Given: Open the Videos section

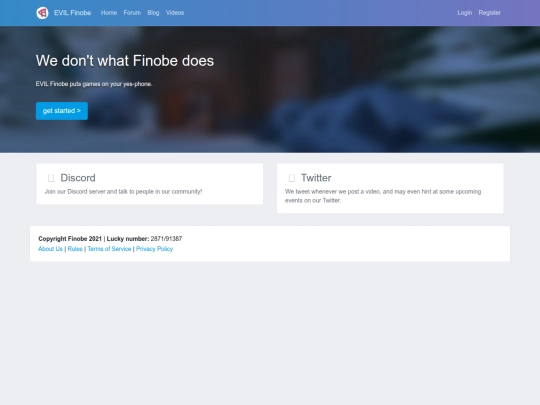Looking at the screenshot, I should (x=175, y=13).
